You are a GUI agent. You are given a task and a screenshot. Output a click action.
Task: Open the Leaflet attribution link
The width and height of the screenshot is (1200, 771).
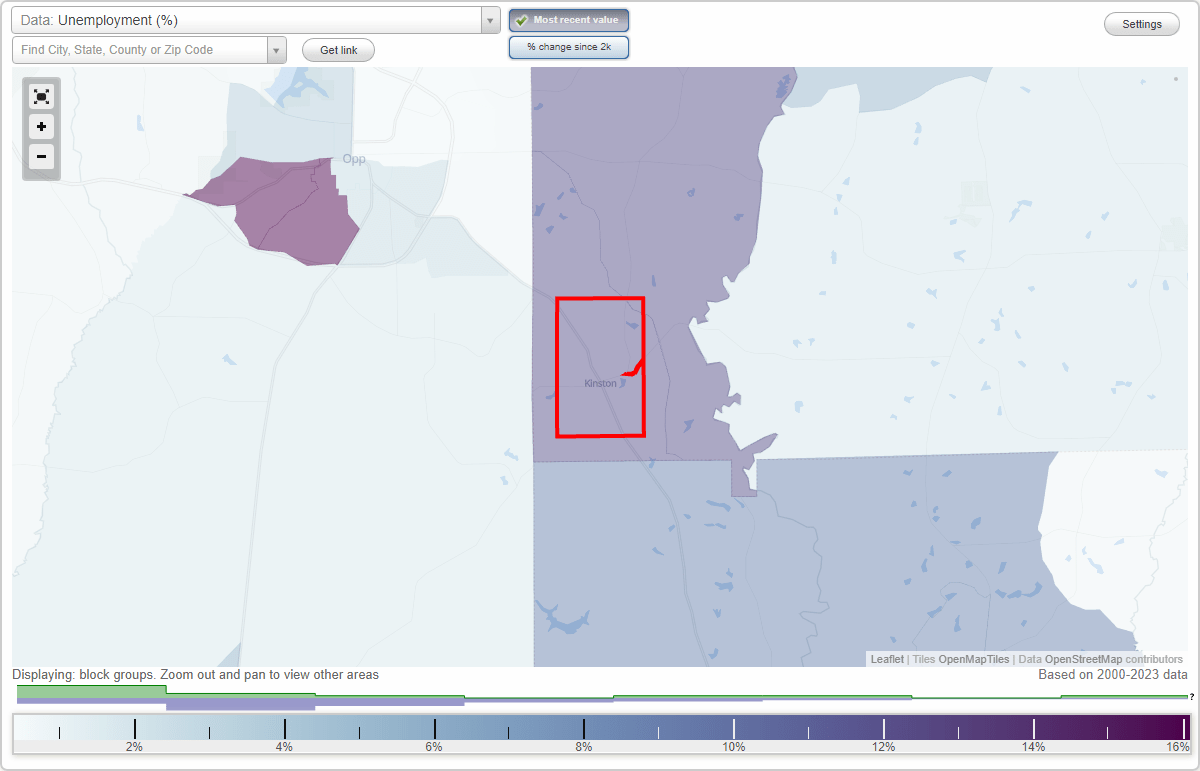pos(887,659)
